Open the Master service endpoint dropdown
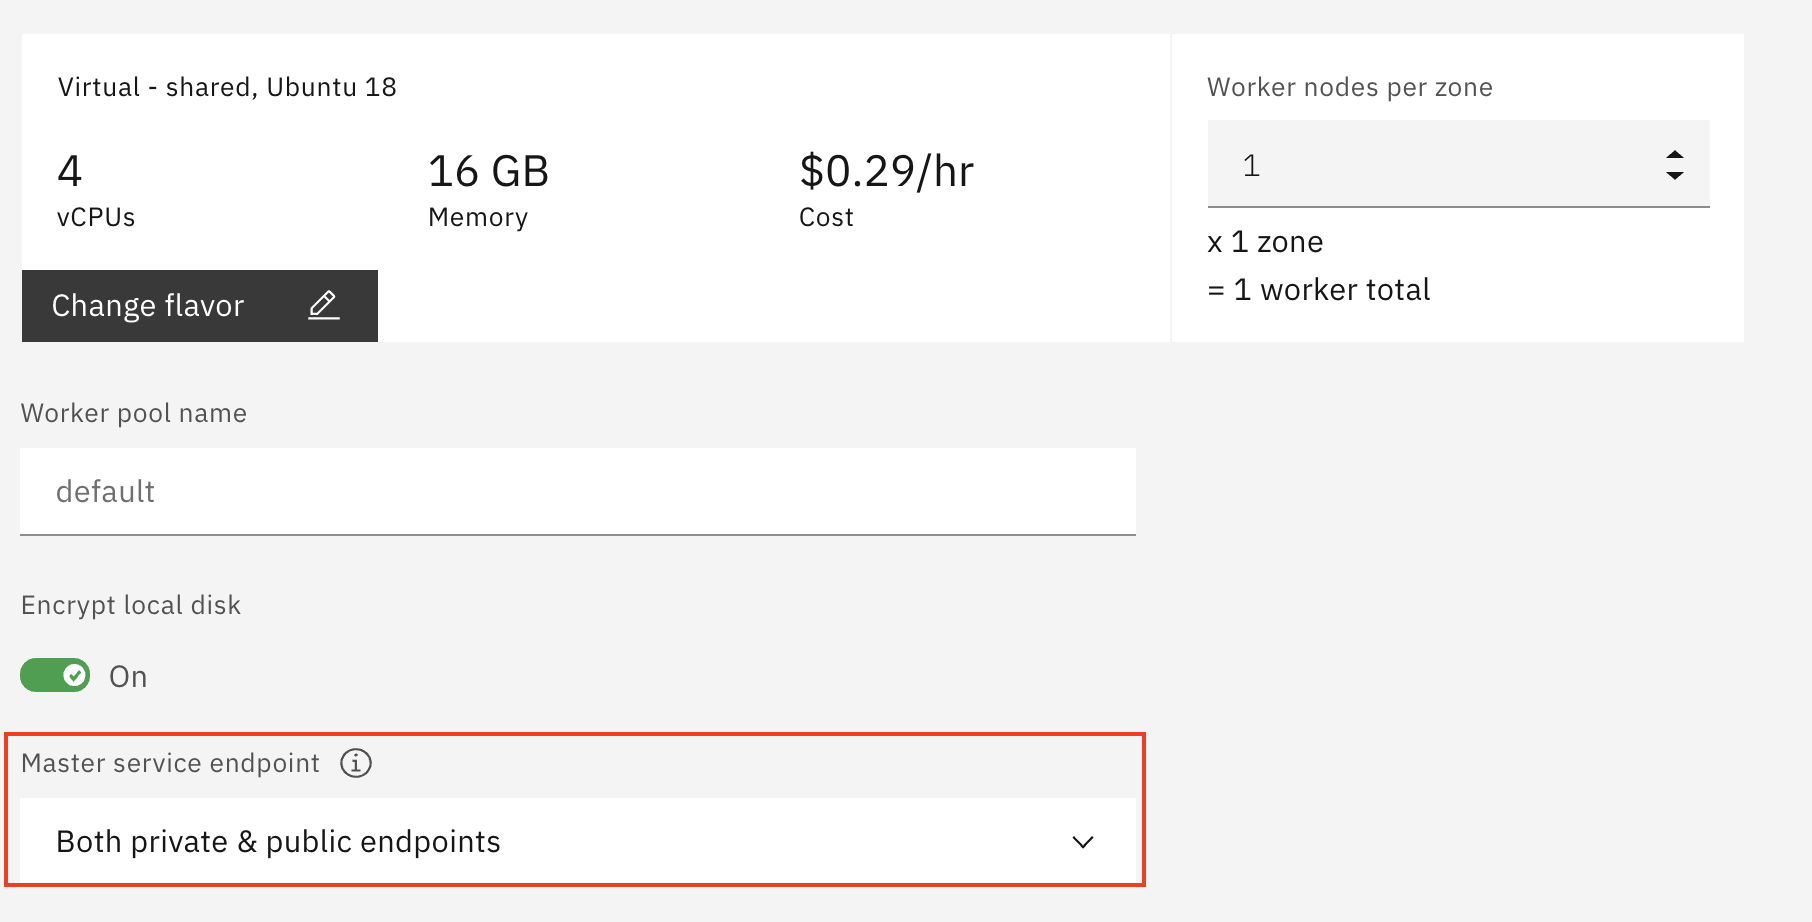 [x=578, y=841]
